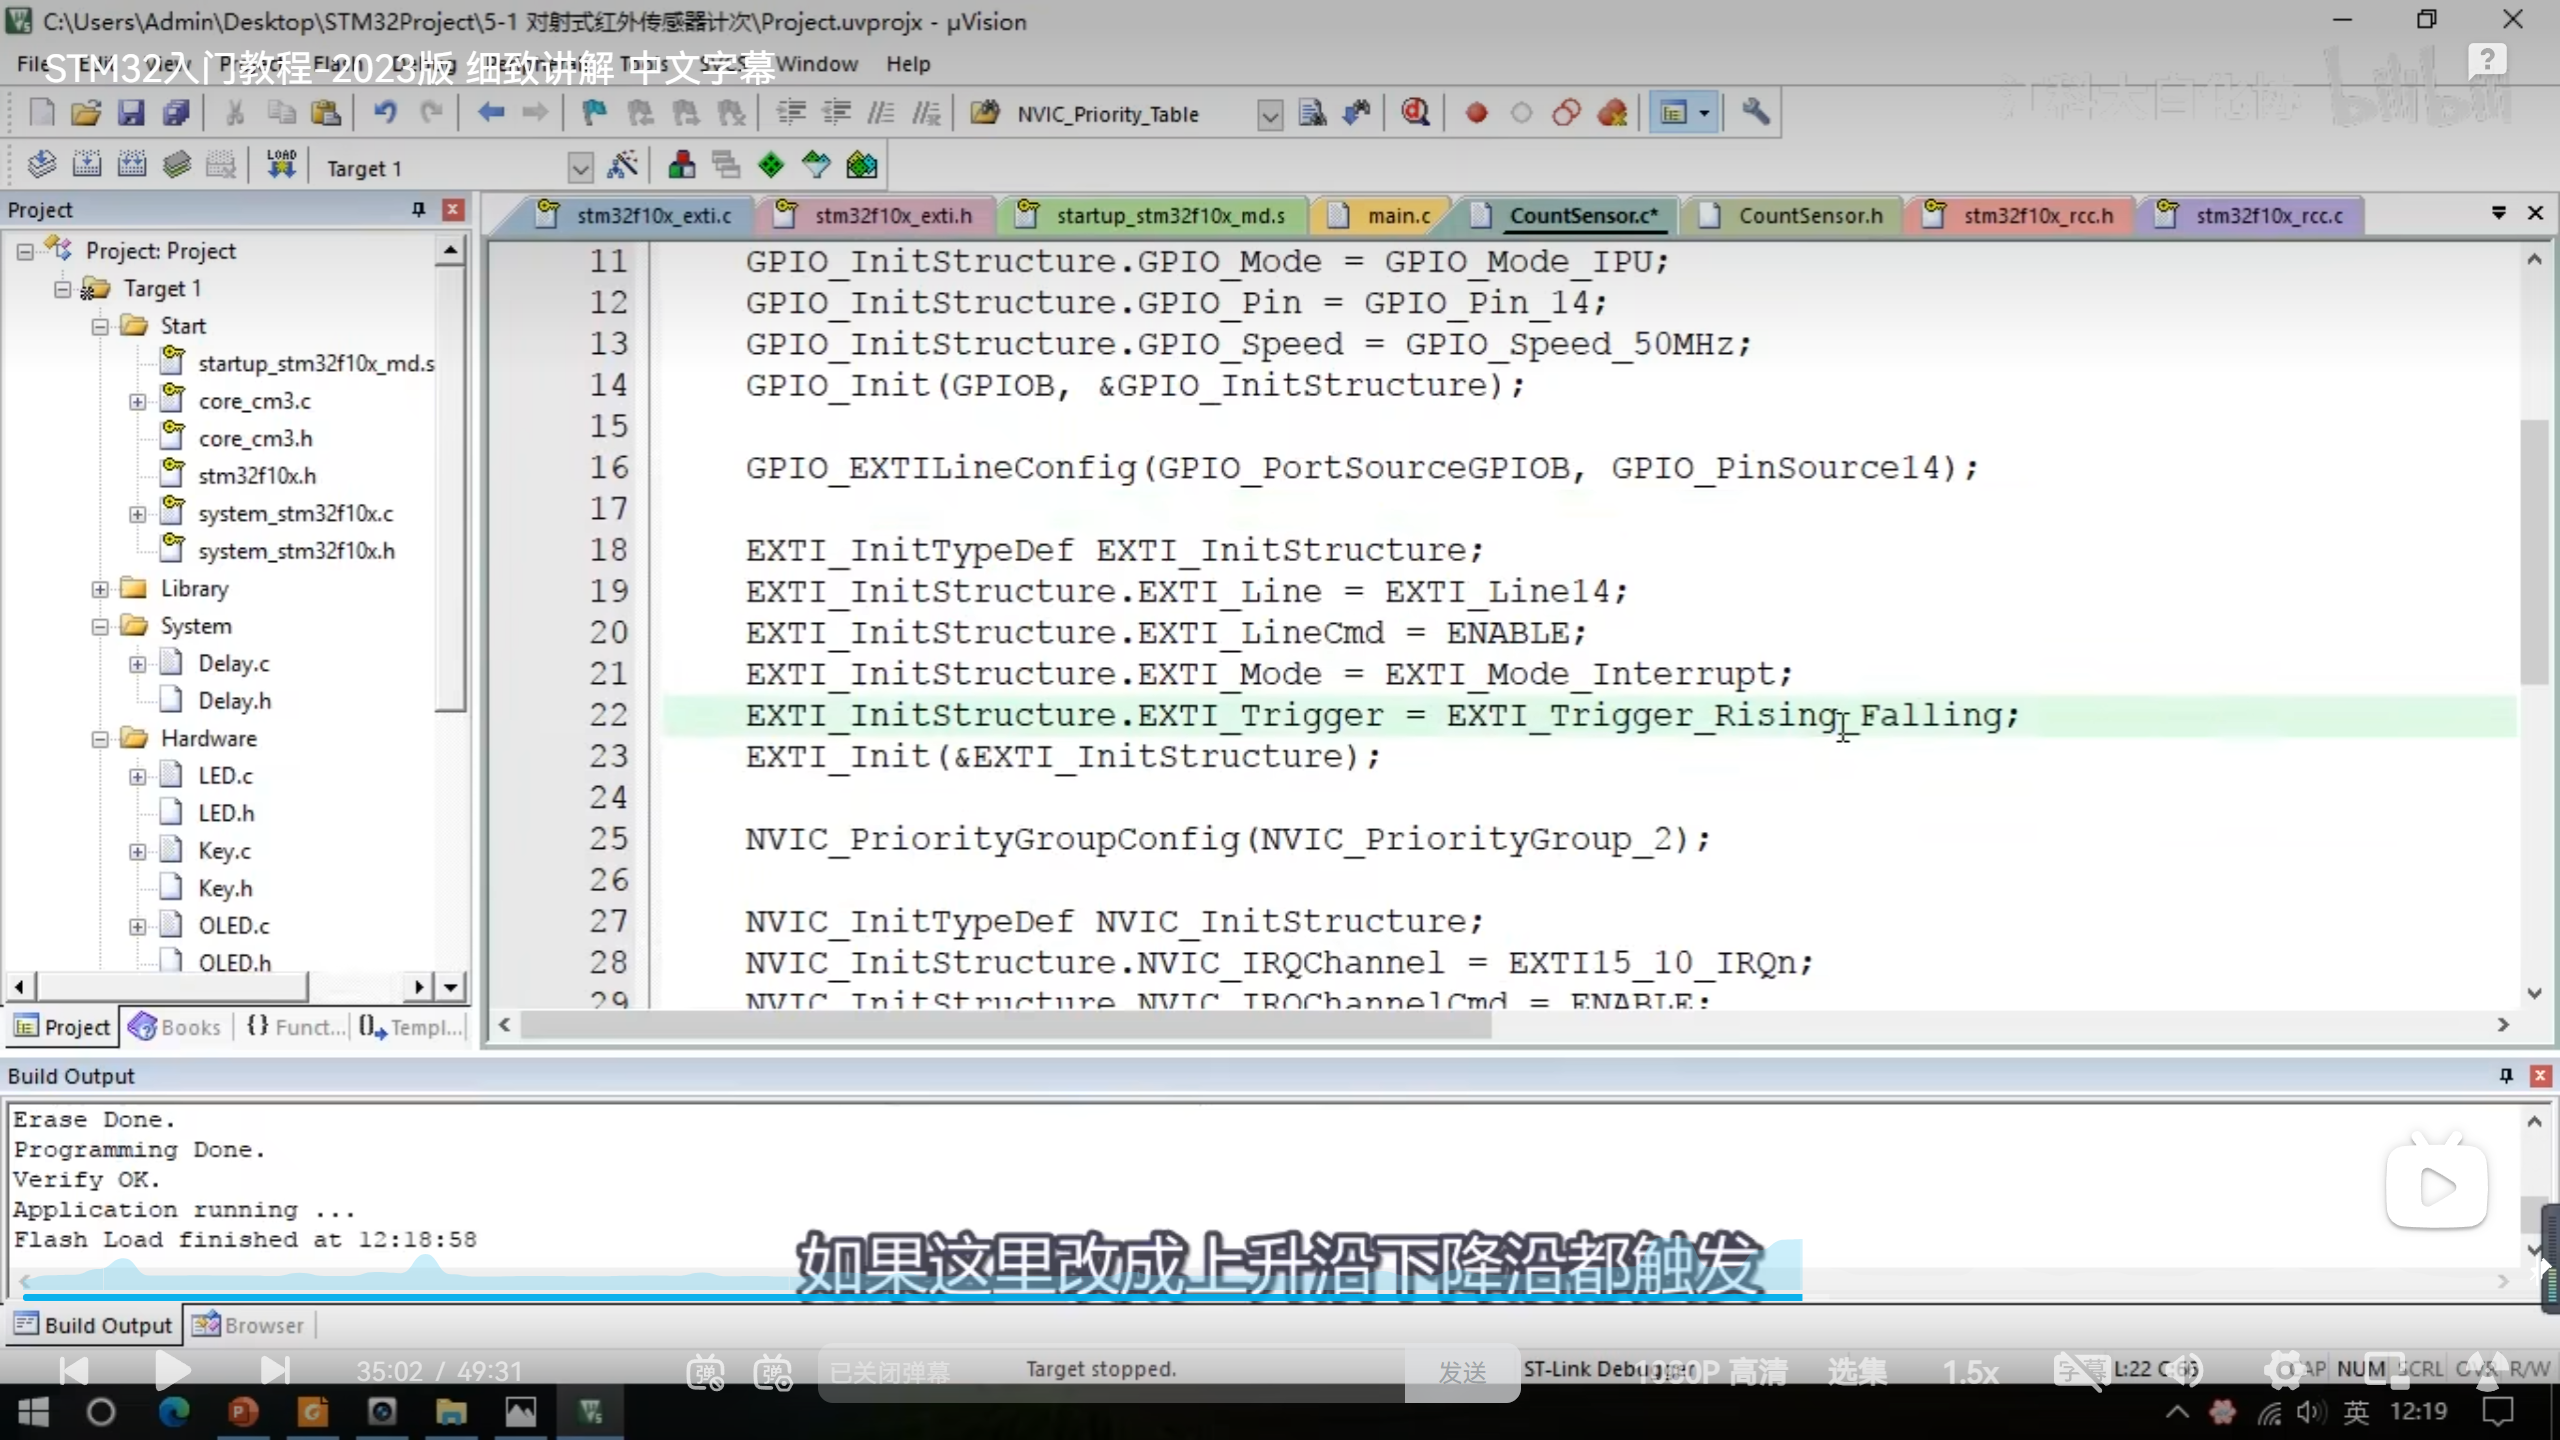Image resolution: width=2560 pixels, height=1440 pixels.
Task: Start debug session magnifier icon
Action: pos(1415,113)
